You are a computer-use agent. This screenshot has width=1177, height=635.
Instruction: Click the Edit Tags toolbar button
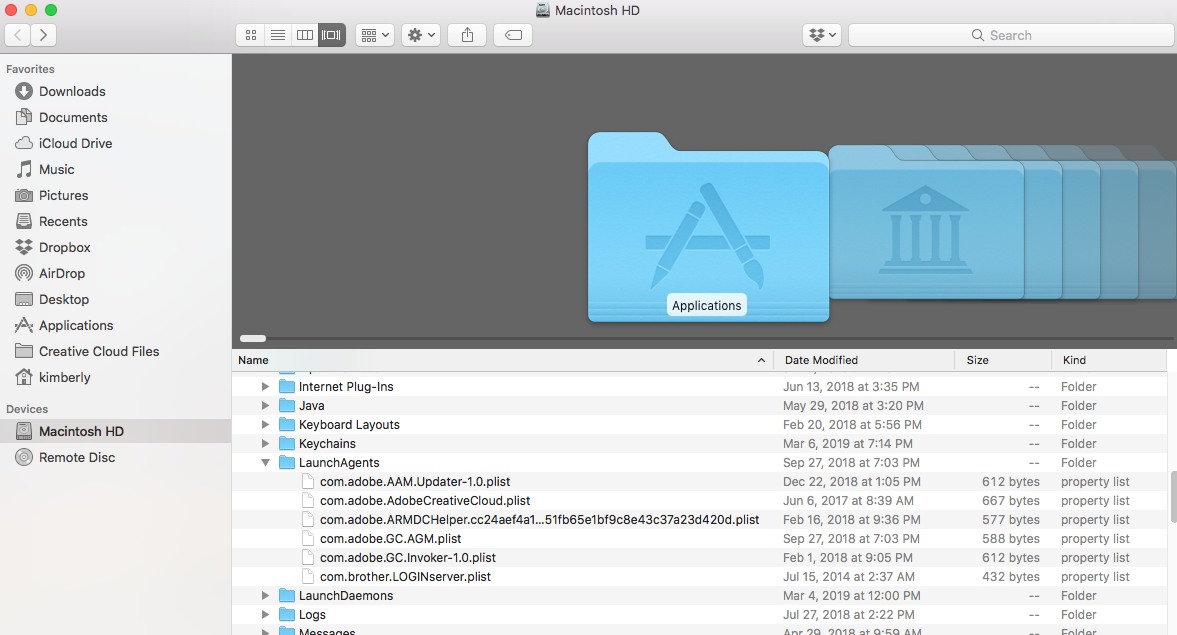(x=513, y=35)
